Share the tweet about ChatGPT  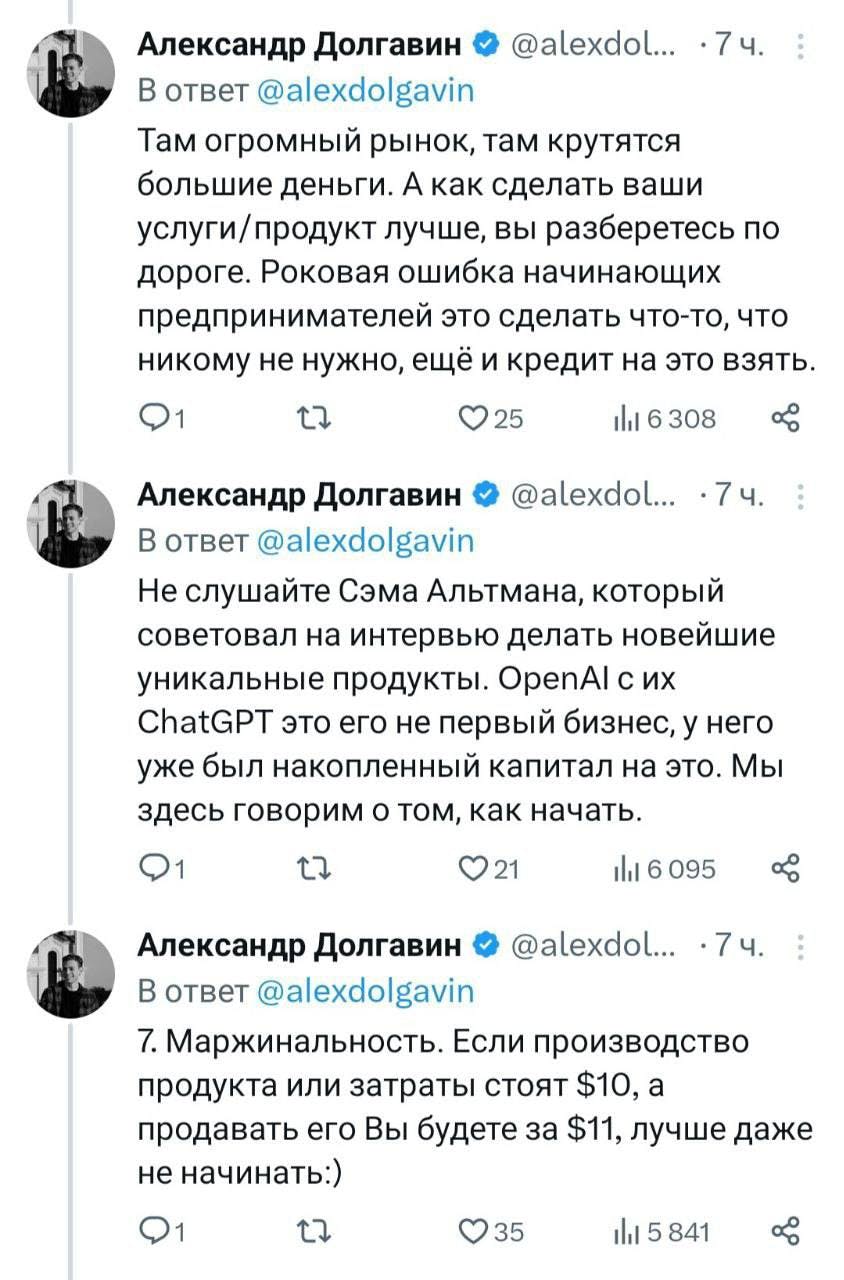point(786,868)
